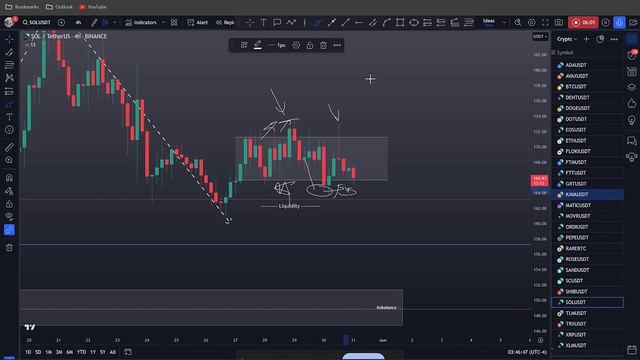640x360 pixels.
Task: Open more options in floating toolbar
Action: tap(337, 45)
